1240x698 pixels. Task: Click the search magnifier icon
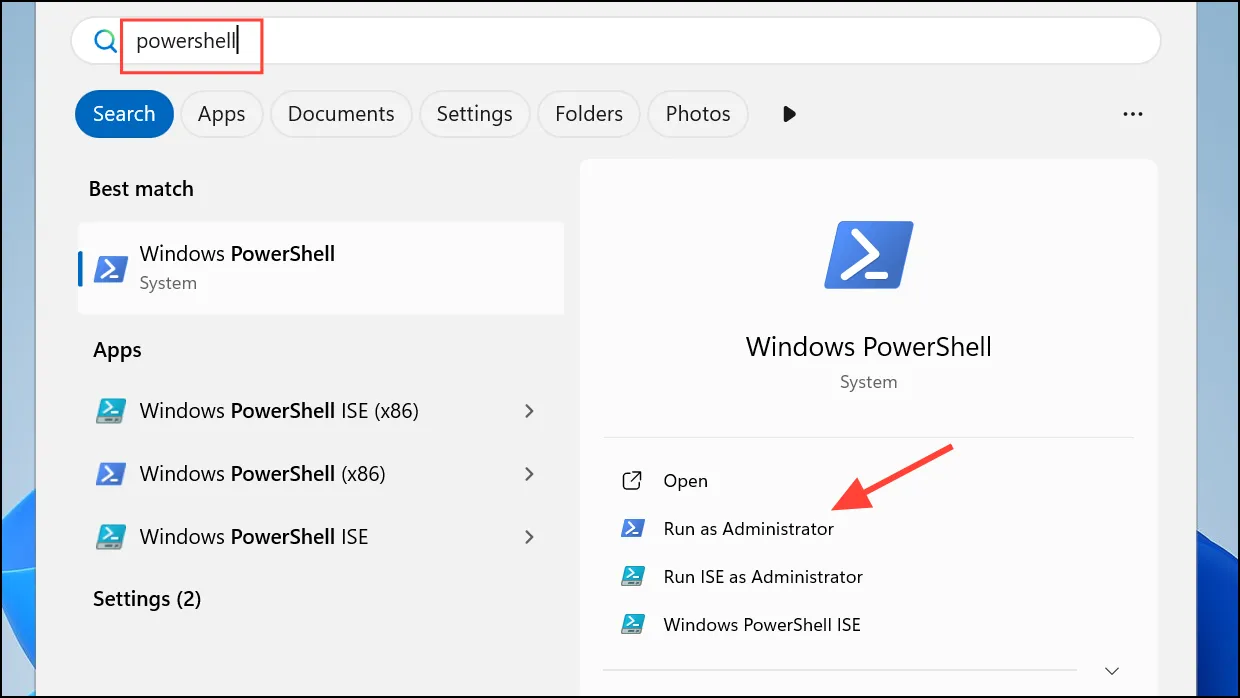tap(105, 41)
